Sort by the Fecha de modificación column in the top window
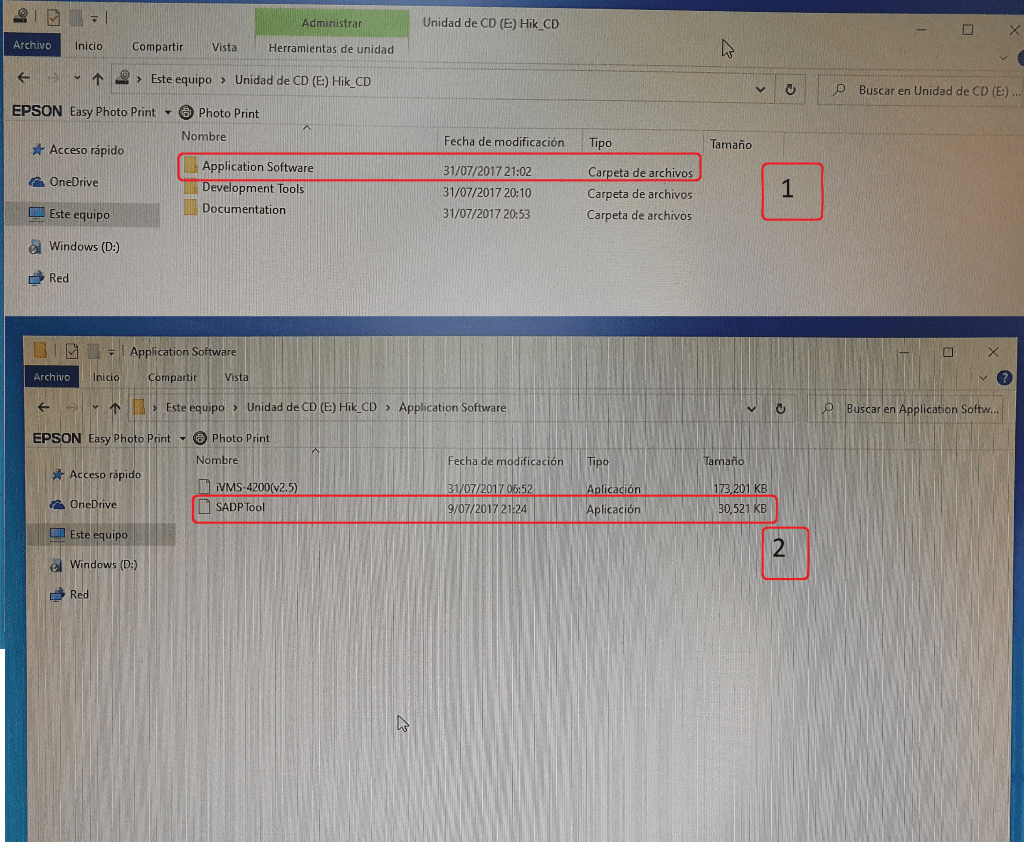1024x842 pixels. click(504, 143)
